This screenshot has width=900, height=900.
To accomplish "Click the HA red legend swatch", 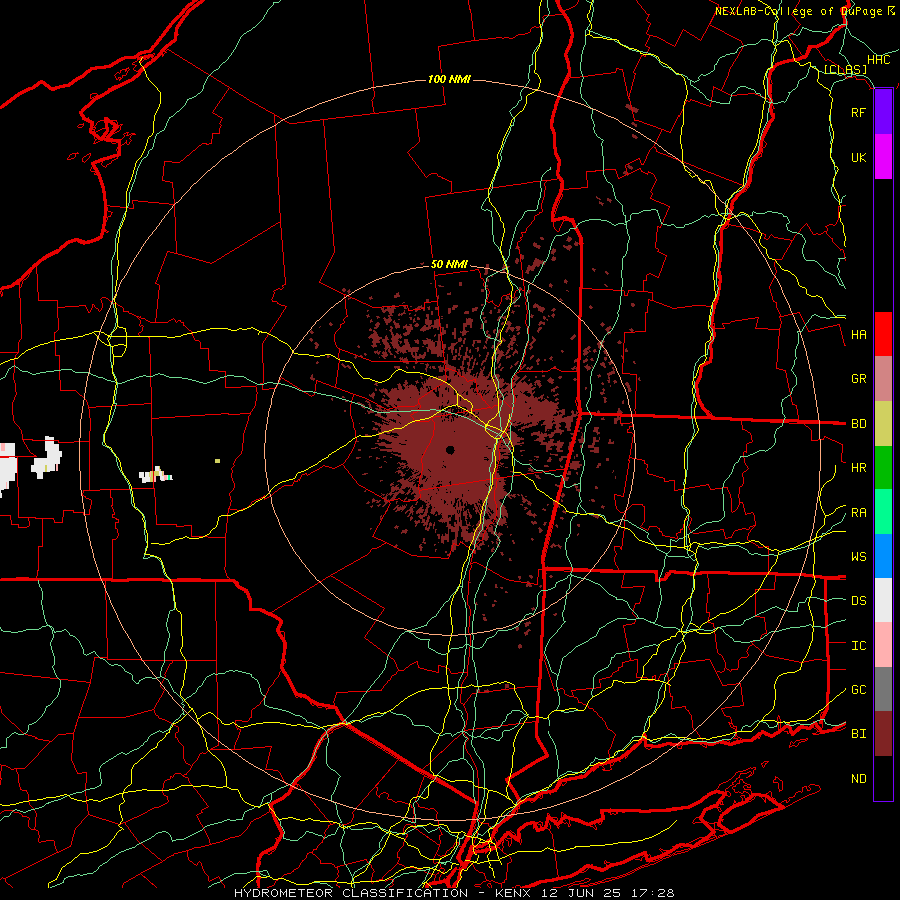I will point(883,334).
